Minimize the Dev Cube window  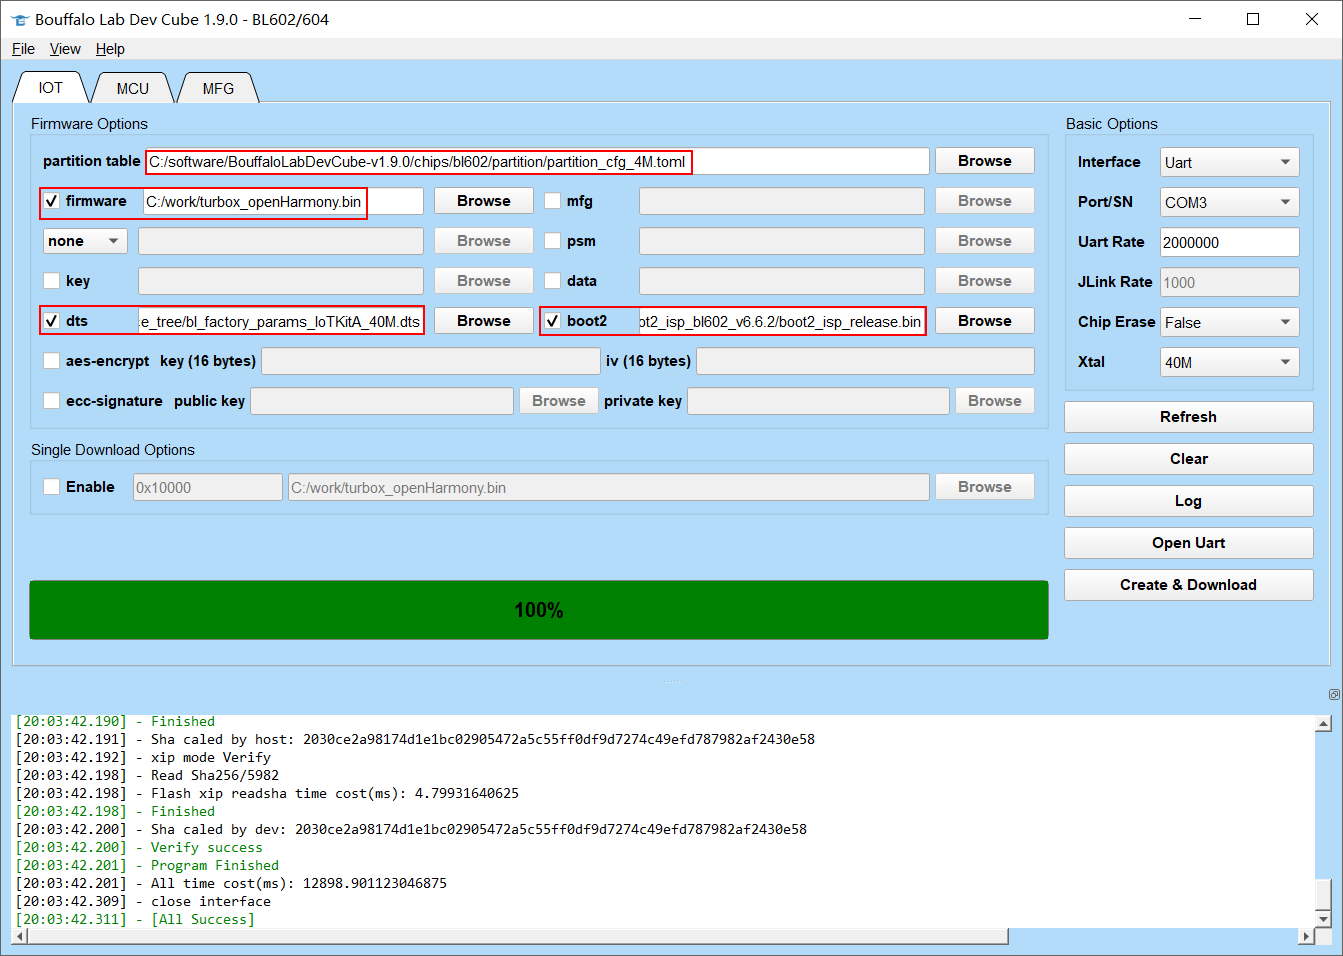click(1194, 19)
